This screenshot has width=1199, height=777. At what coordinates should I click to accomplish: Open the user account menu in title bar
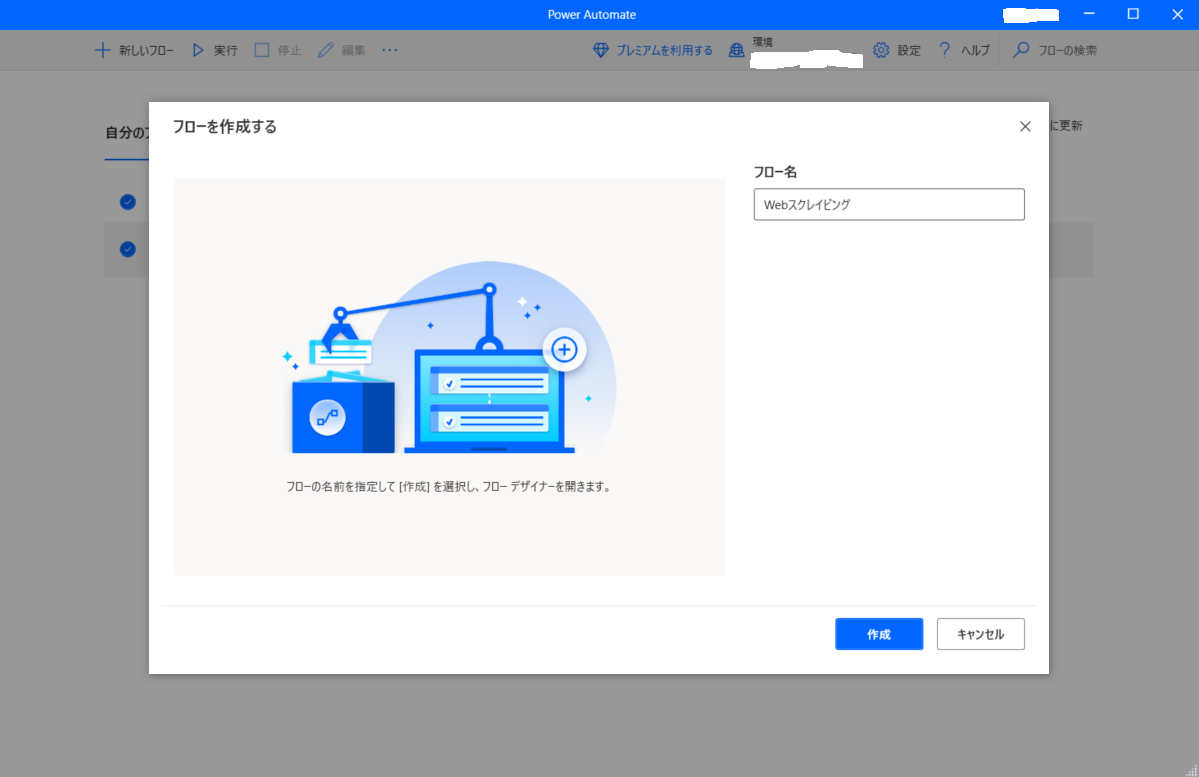click(1030, 15)
